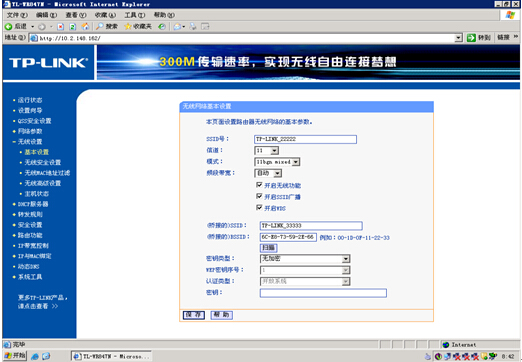Viewport: 522px width, 362px height.
Task: Click the Internet zone globe in status bar
Action: pos(446,344)
